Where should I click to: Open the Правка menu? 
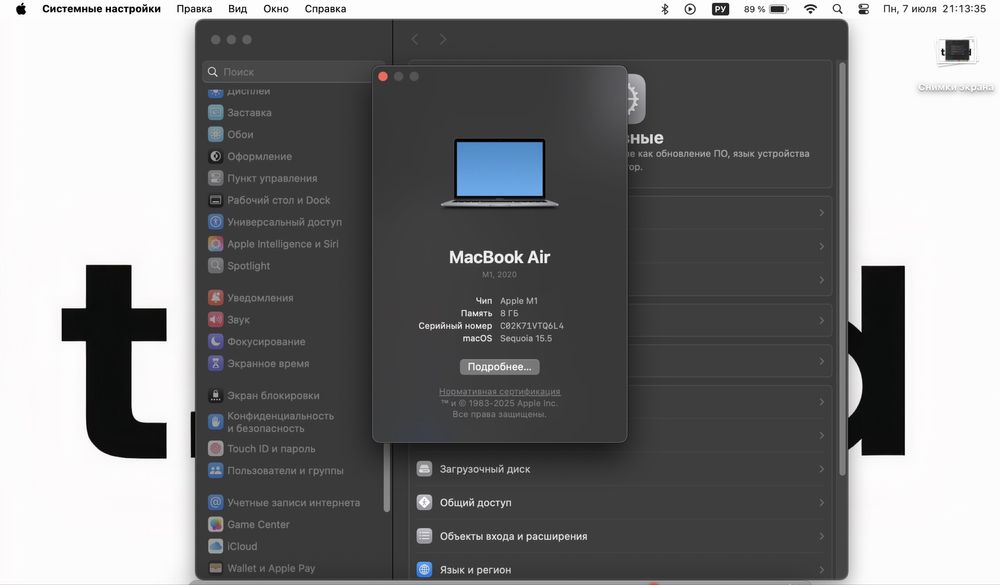click(194, 9)
